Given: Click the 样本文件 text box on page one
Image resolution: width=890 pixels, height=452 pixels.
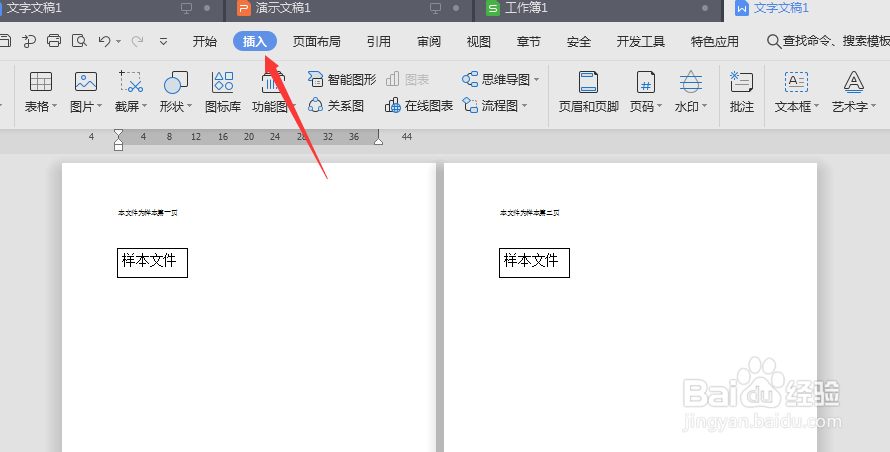Looking at the screenshot, I should pos(152,263).
